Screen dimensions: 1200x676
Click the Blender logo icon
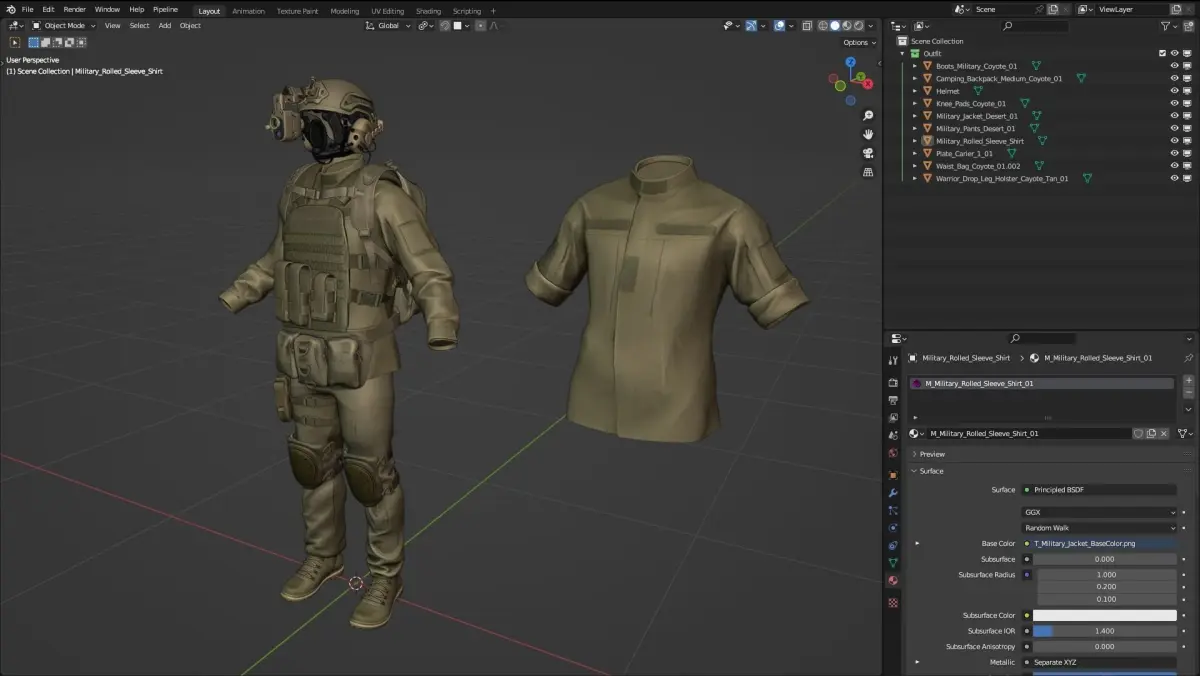10,9
